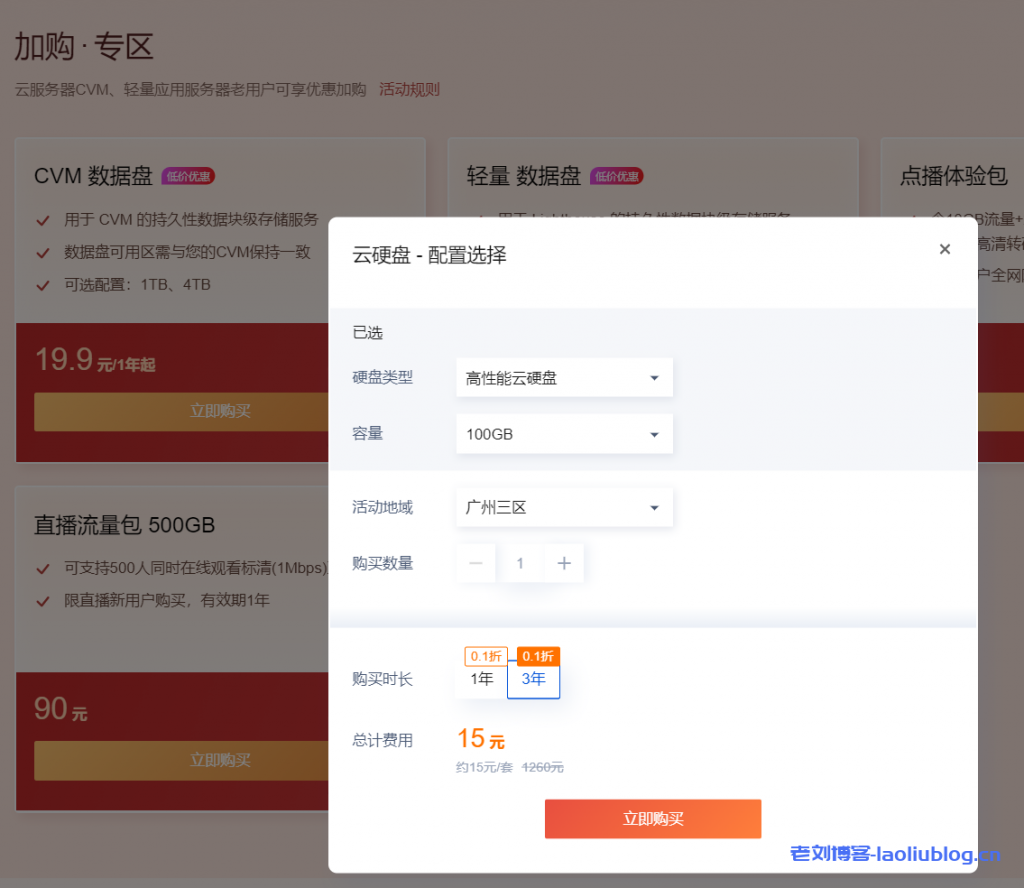Select the 1年 purchase duration
Viewport: 1024px width, 888px height.
pyautogui.click(x=482, y=679)
